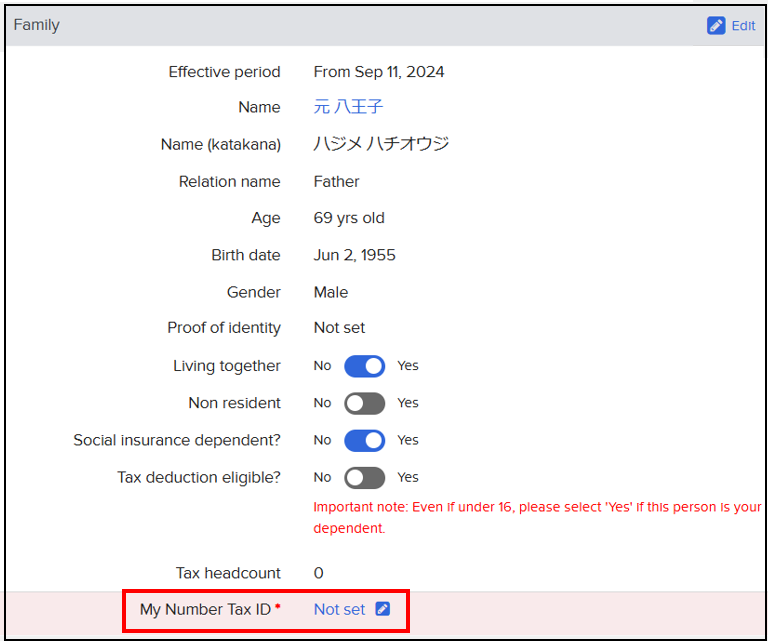
Task: Disable the Living together switch
Action: (364, 366)
